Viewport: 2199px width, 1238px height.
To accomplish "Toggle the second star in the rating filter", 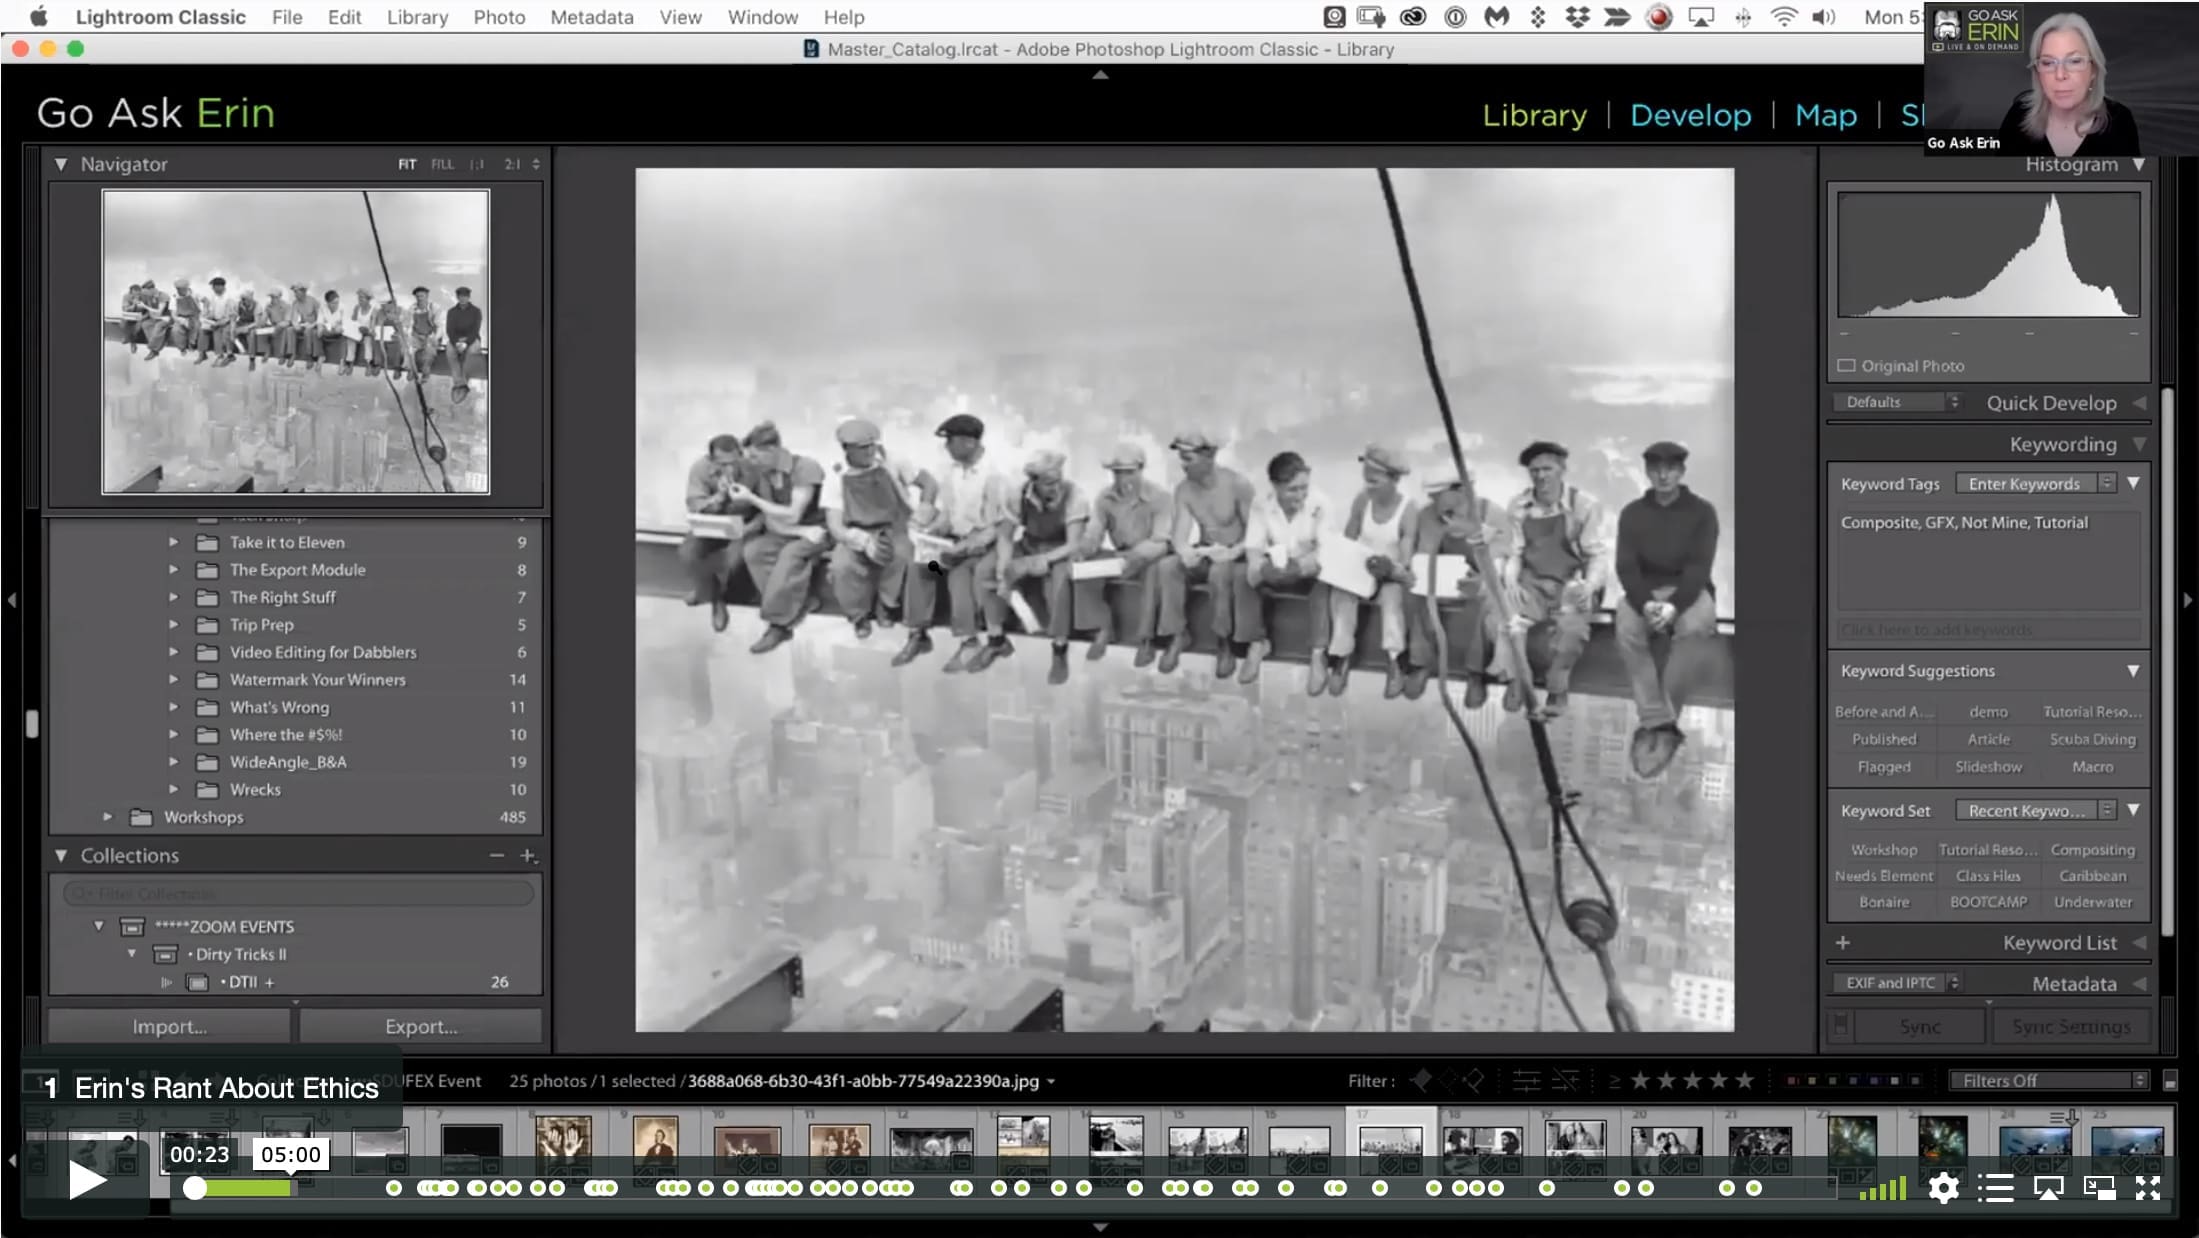I will tap(1667, 1080).
